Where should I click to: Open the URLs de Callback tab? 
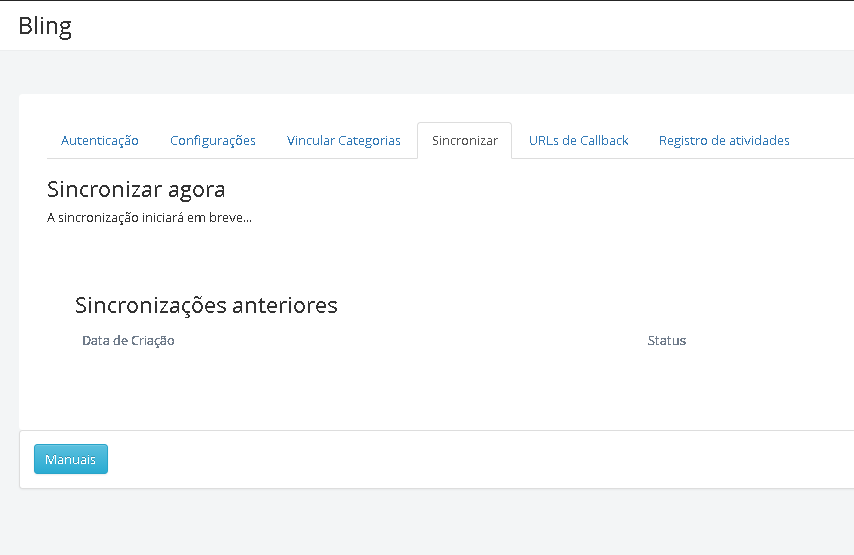click(x=578, y=141)
